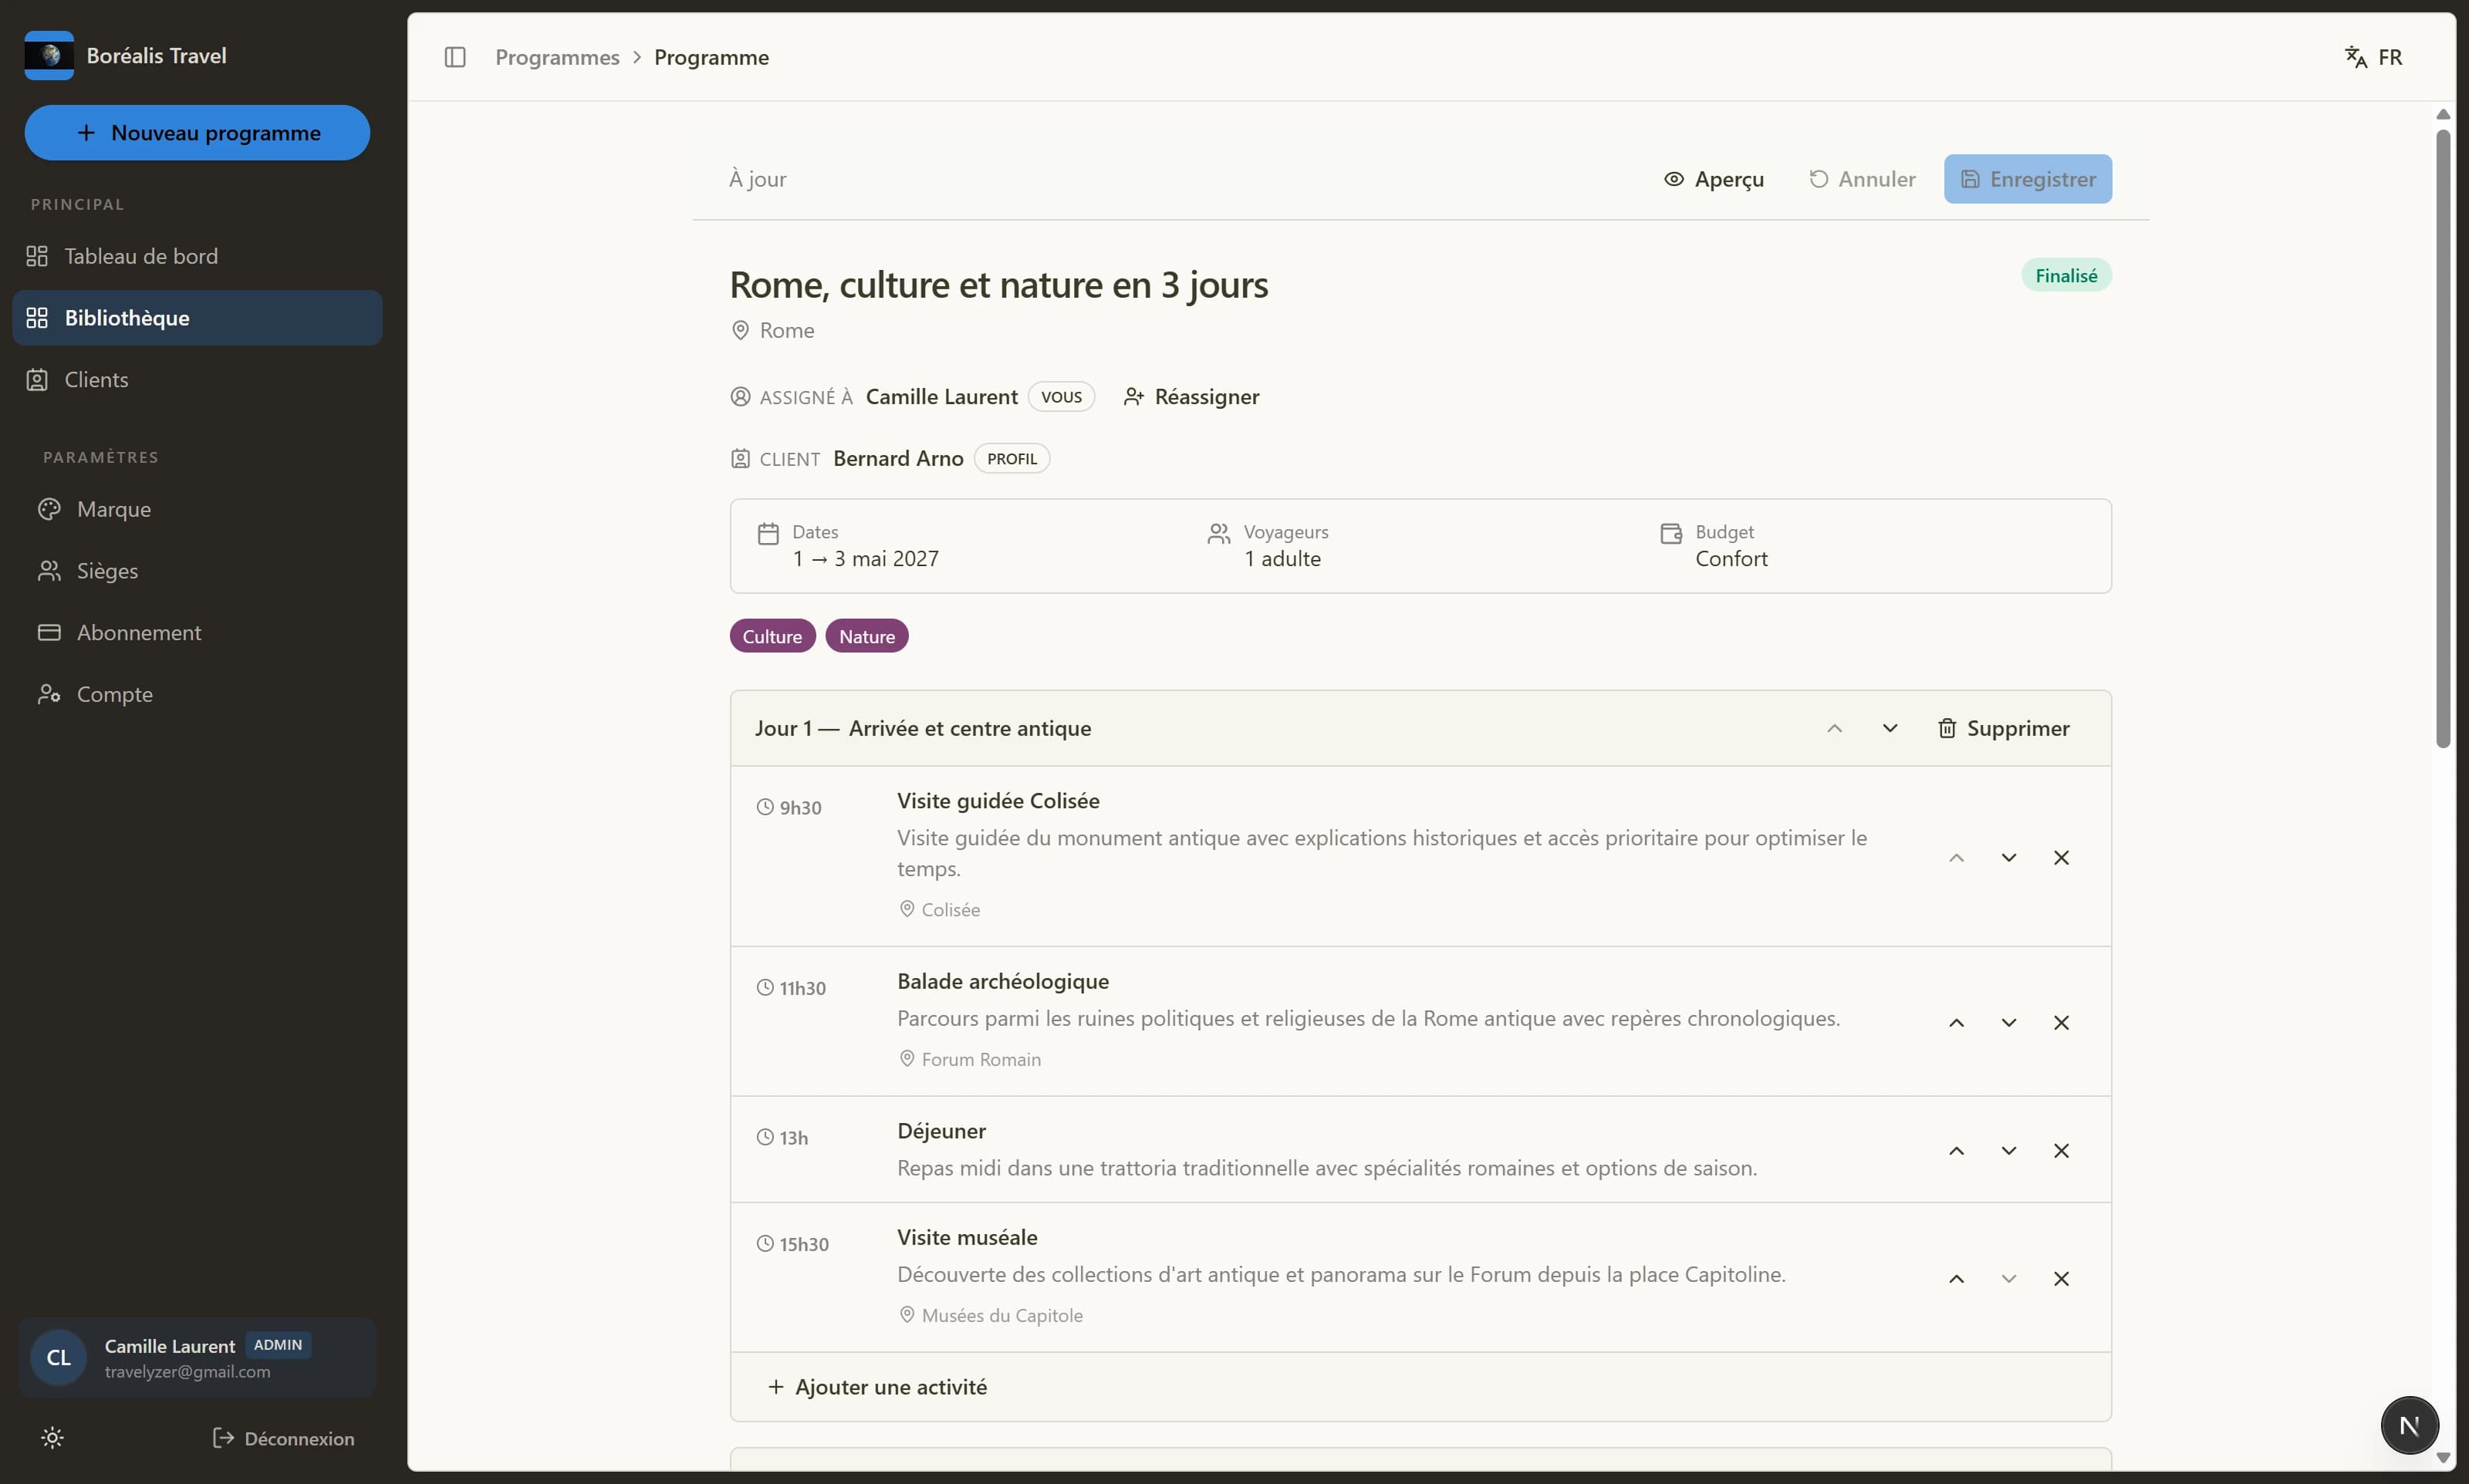Remove Balade archéologique activity

2061,1023
